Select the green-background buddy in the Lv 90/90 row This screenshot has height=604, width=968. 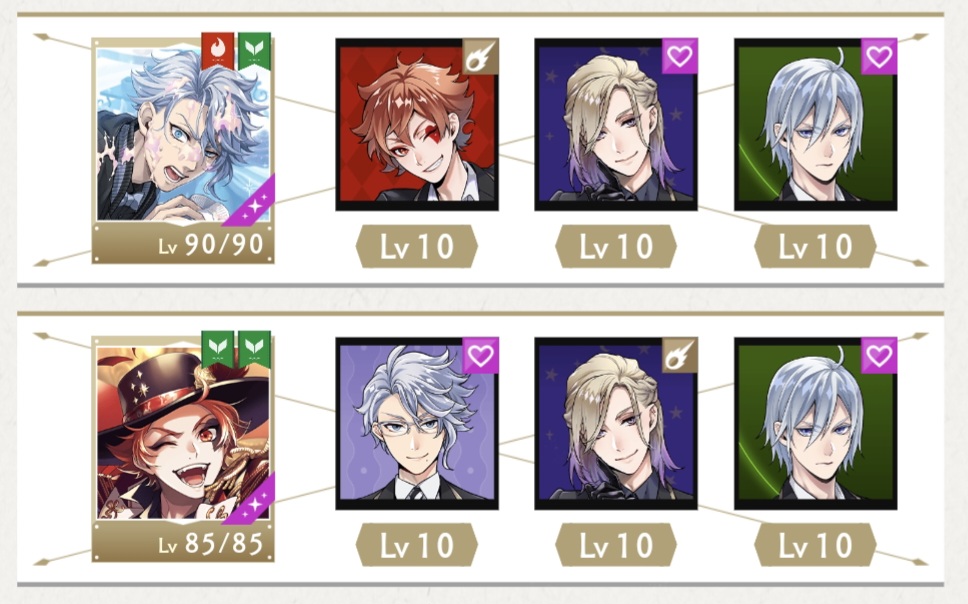816,124
